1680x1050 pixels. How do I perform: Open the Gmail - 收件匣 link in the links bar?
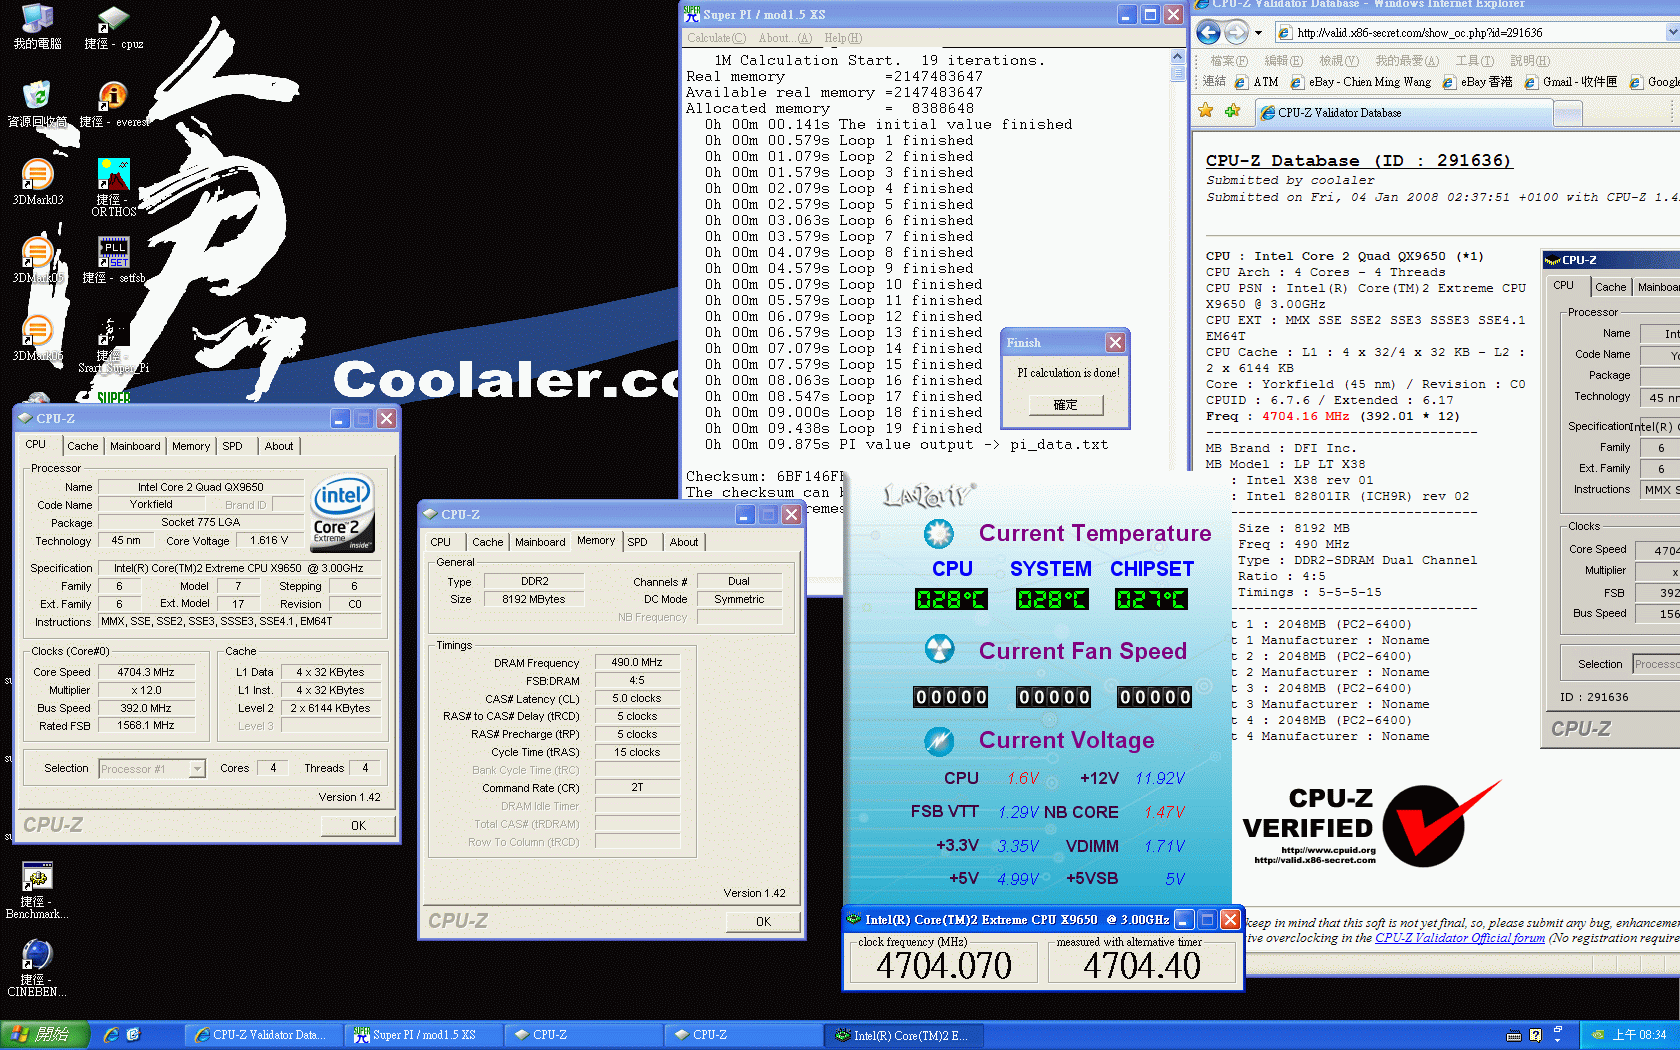(x=1571, y=82)
